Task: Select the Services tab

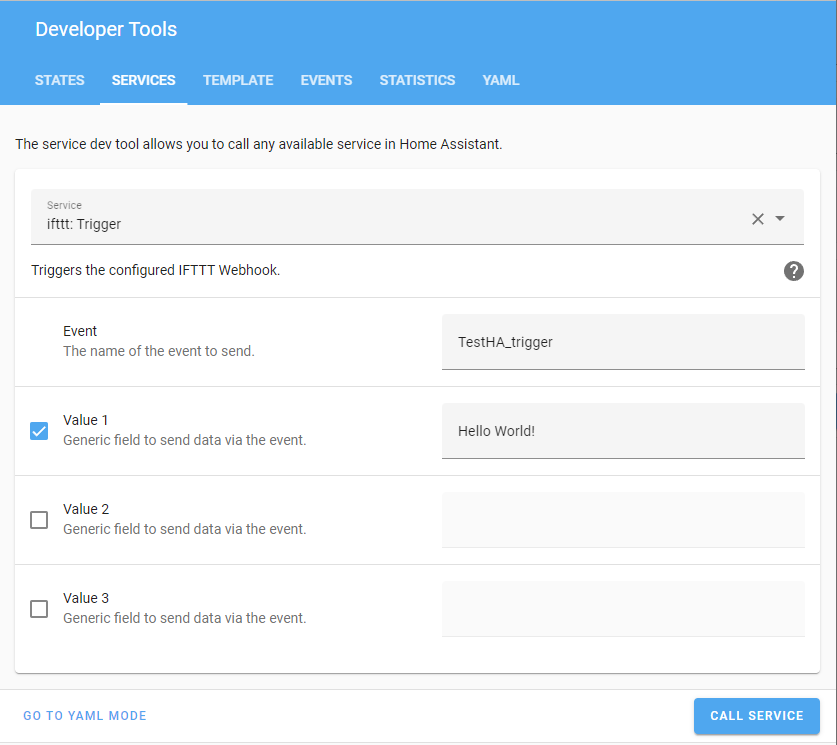Action: (143, 80)
